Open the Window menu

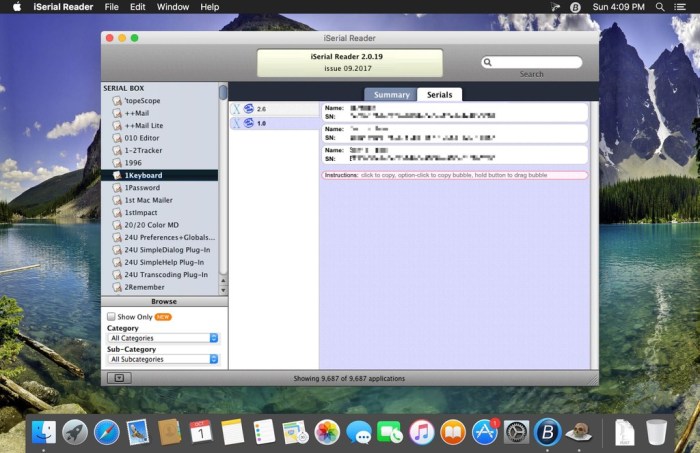click(x=173, y=7)
